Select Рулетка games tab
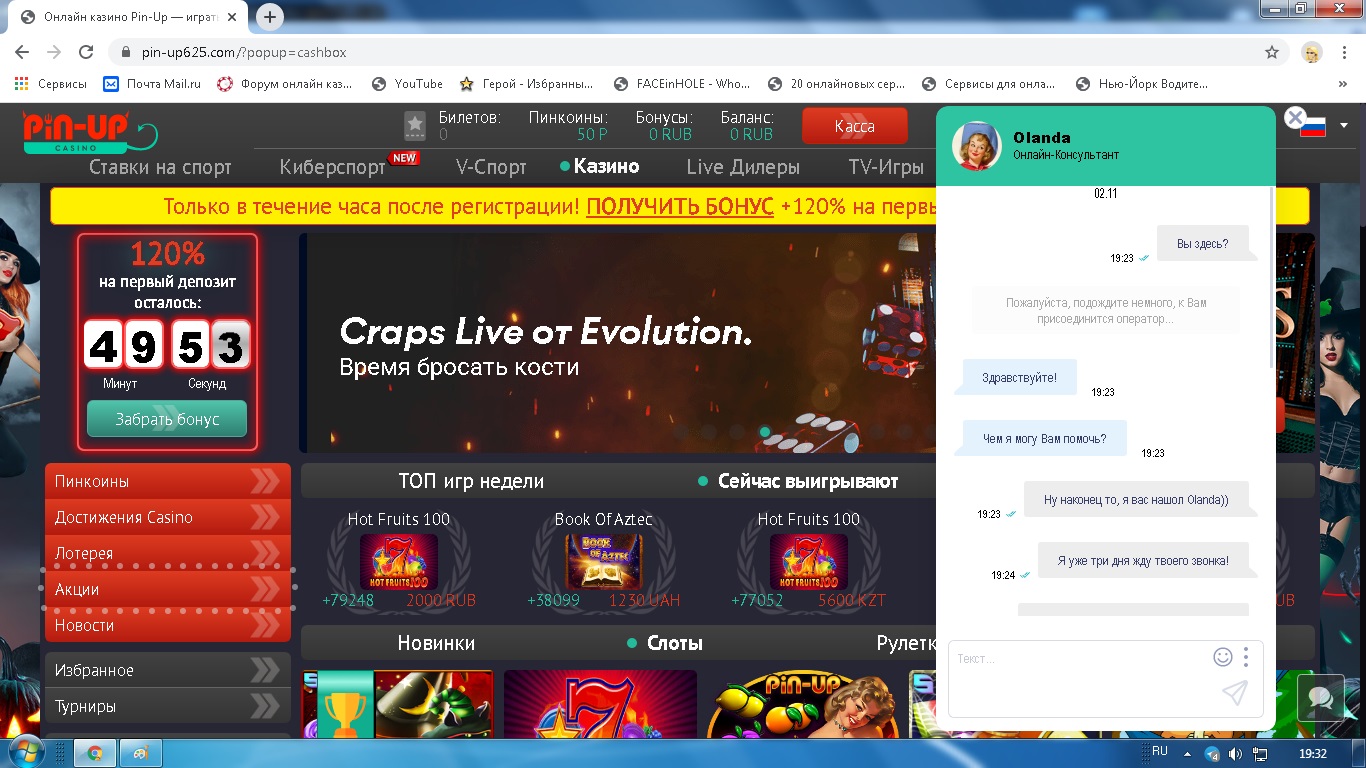The height and width of the screenshot is (768, 1366). click(x=906, y=643)
